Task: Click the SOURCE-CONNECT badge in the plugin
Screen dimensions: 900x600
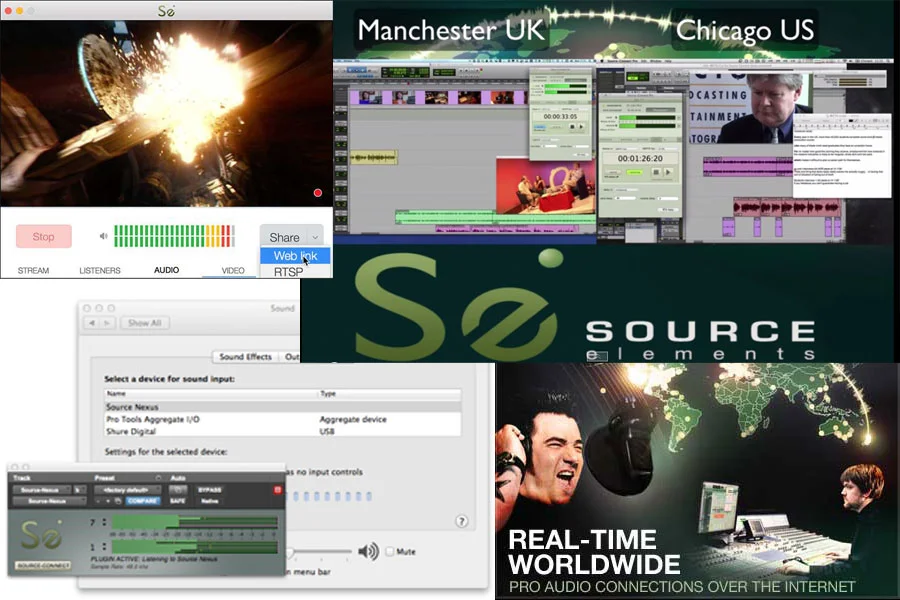Action: [43, 566]
